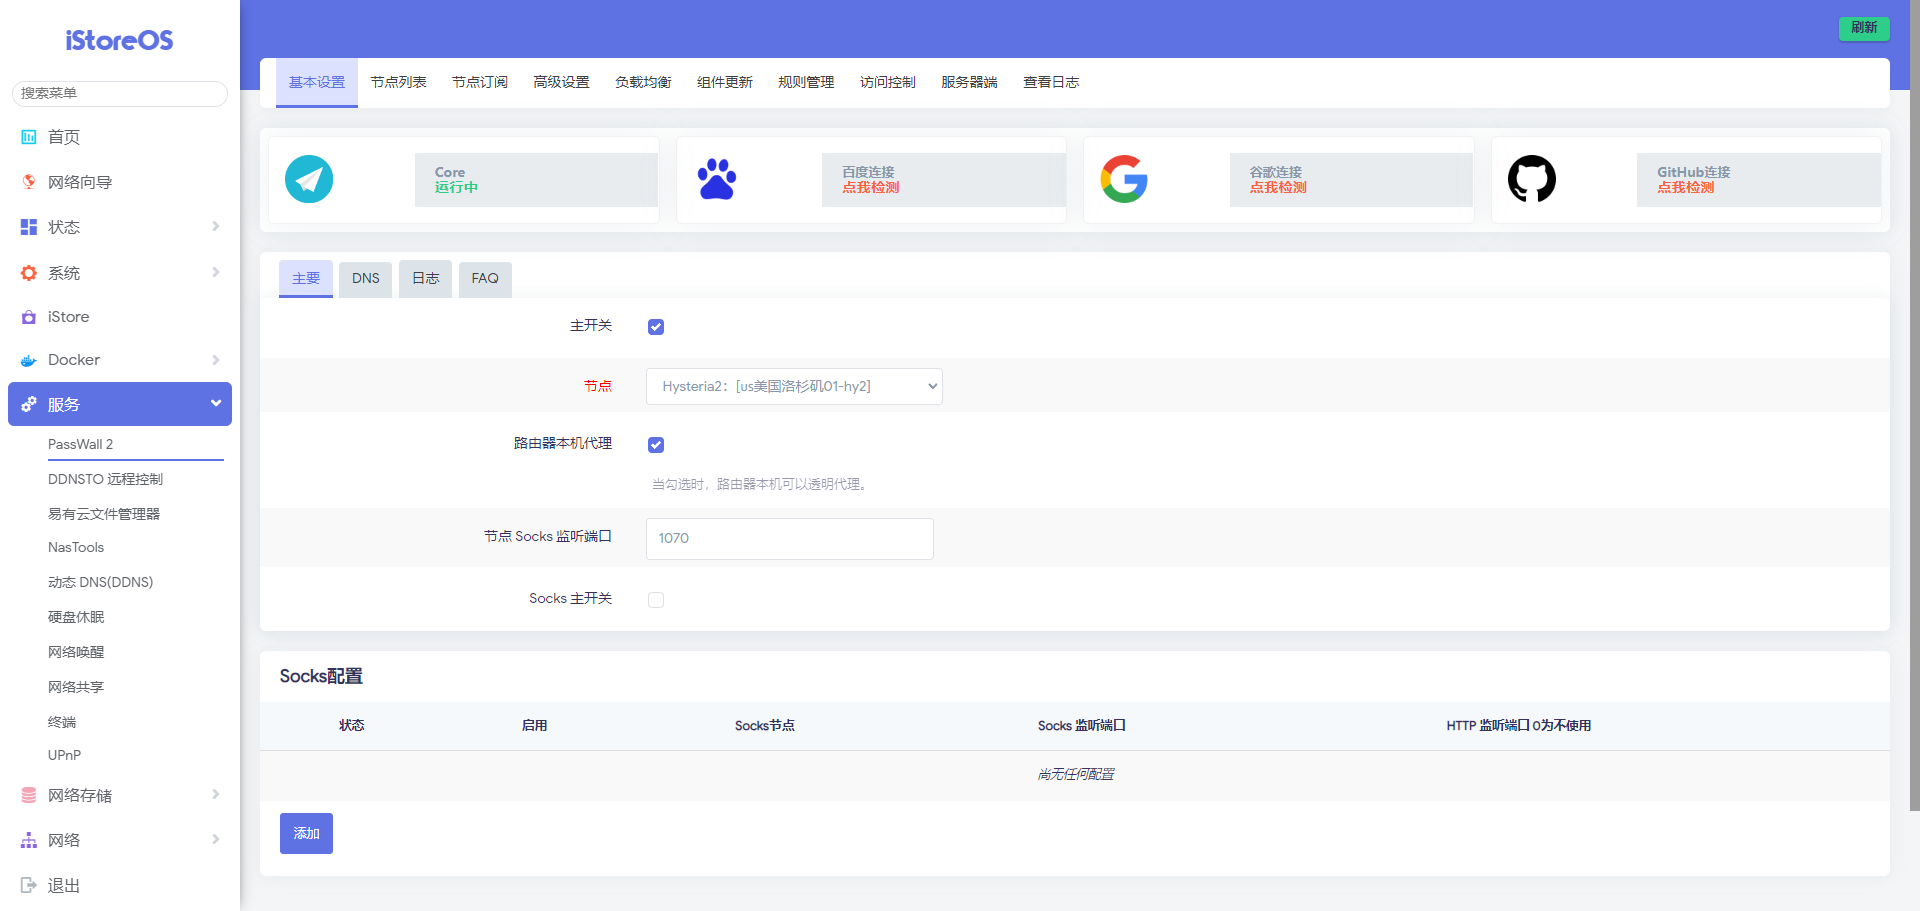Screen dimensions: 1920x911
Task: Open the 服务器端 tab
Action: point(969,82)
